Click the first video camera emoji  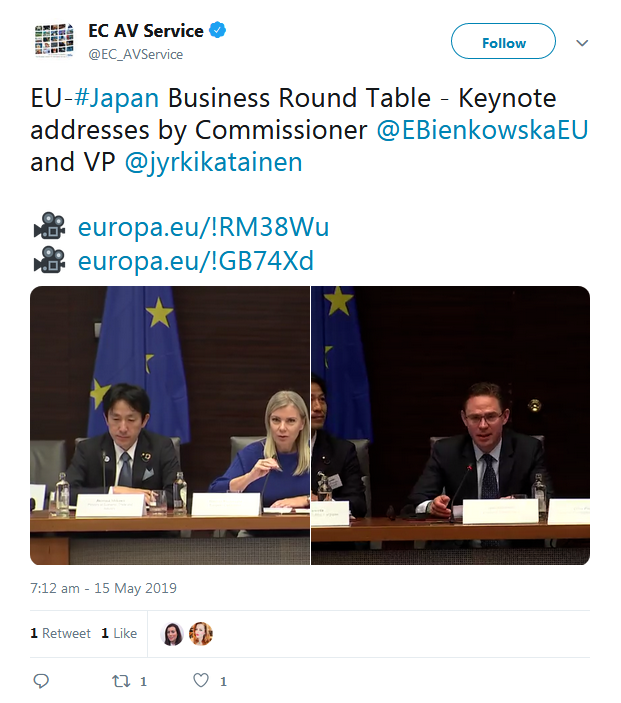[x=48, y=228]
